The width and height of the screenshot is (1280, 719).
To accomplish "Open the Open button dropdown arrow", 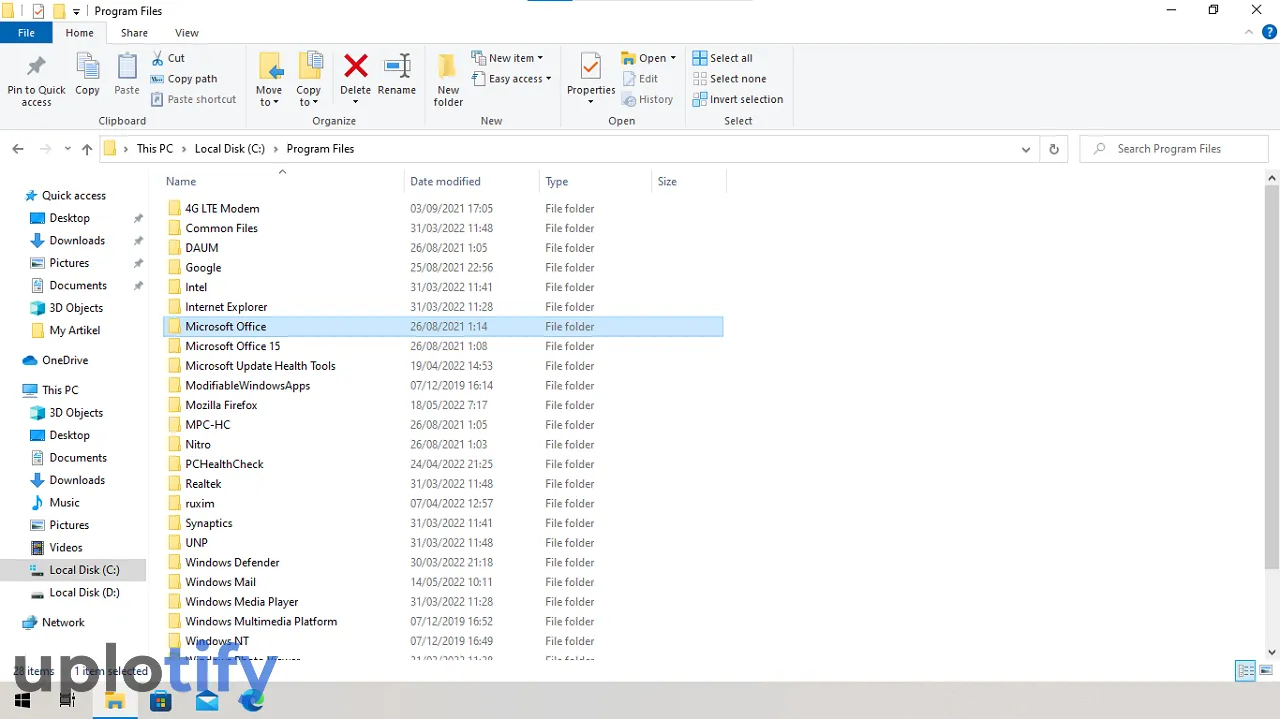I will [673, 58].
